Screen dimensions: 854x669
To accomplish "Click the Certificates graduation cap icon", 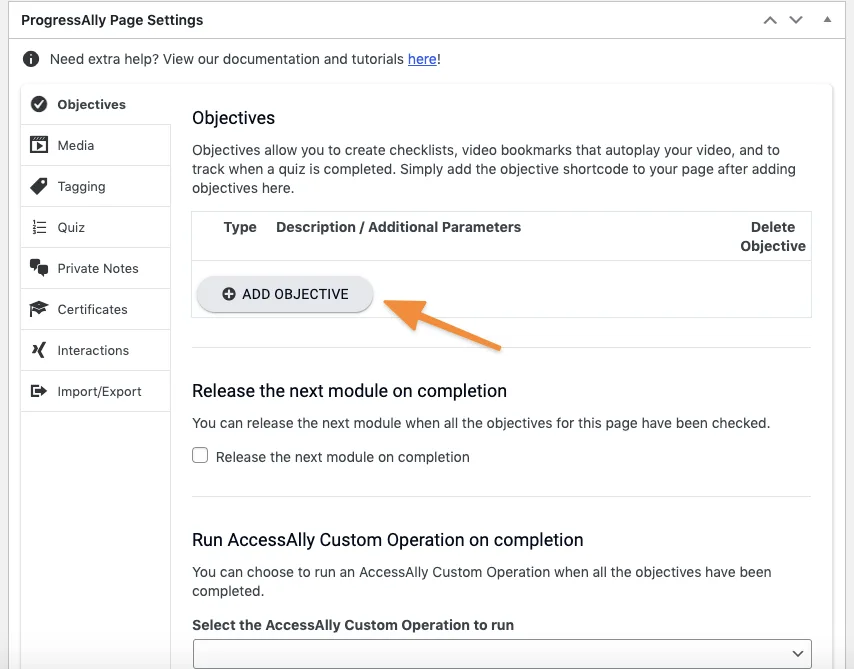I will (39, 309).
